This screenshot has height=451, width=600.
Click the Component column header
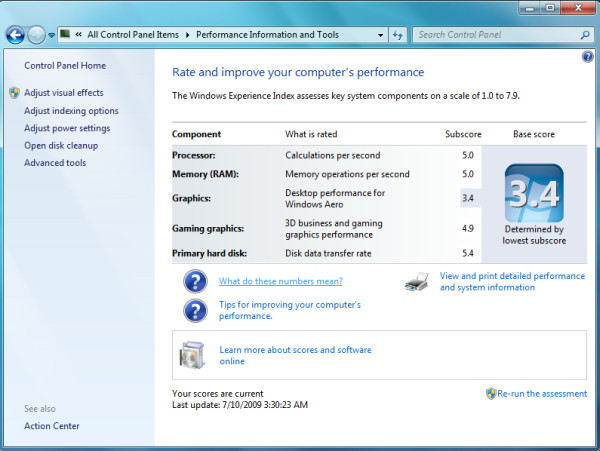[196, 134]
